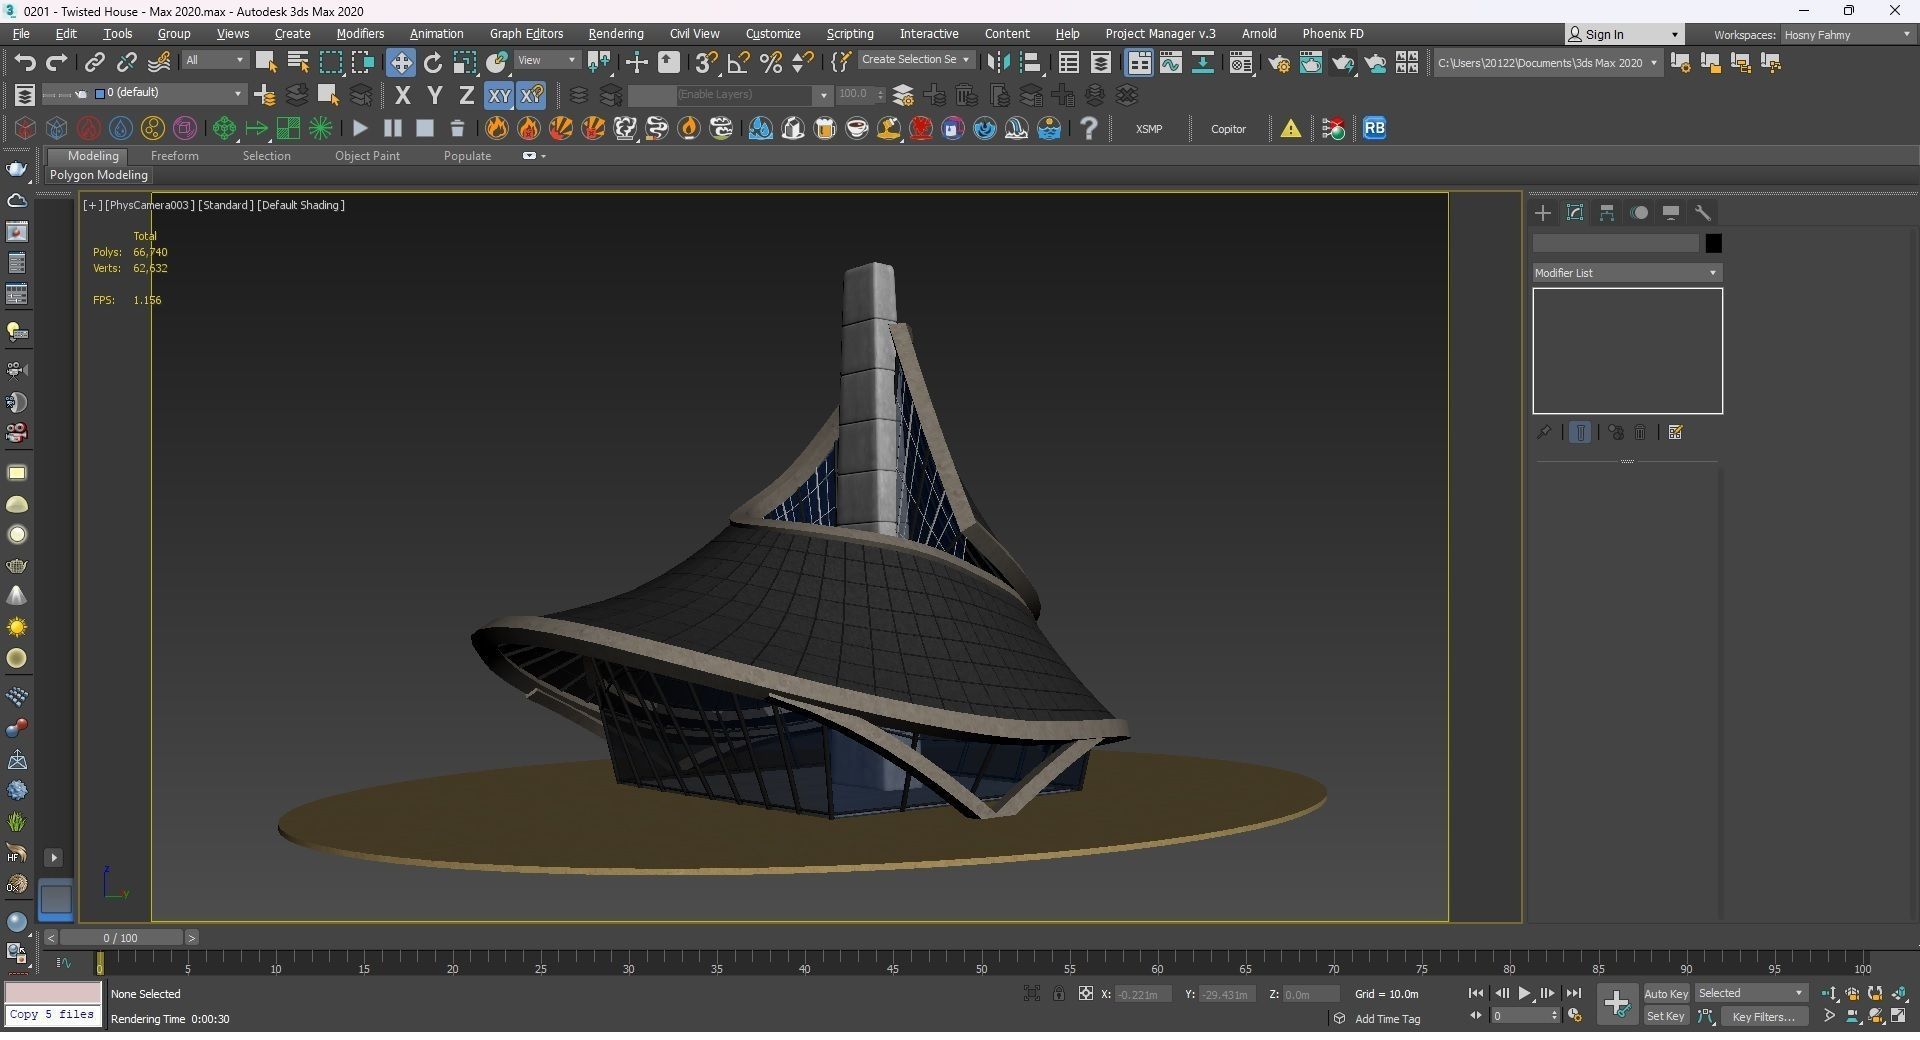Toggle the Angle Snap button
Viewport: 1920px width, 1040px height.
pos(738,62)
